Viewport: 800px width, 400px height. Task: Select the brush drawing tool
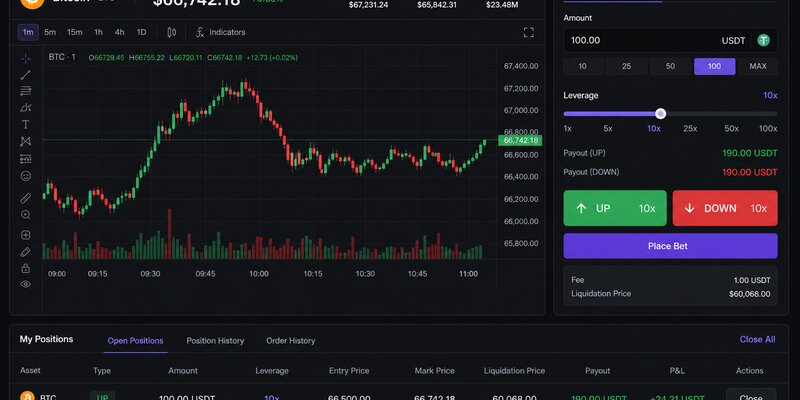pos(26,108)
